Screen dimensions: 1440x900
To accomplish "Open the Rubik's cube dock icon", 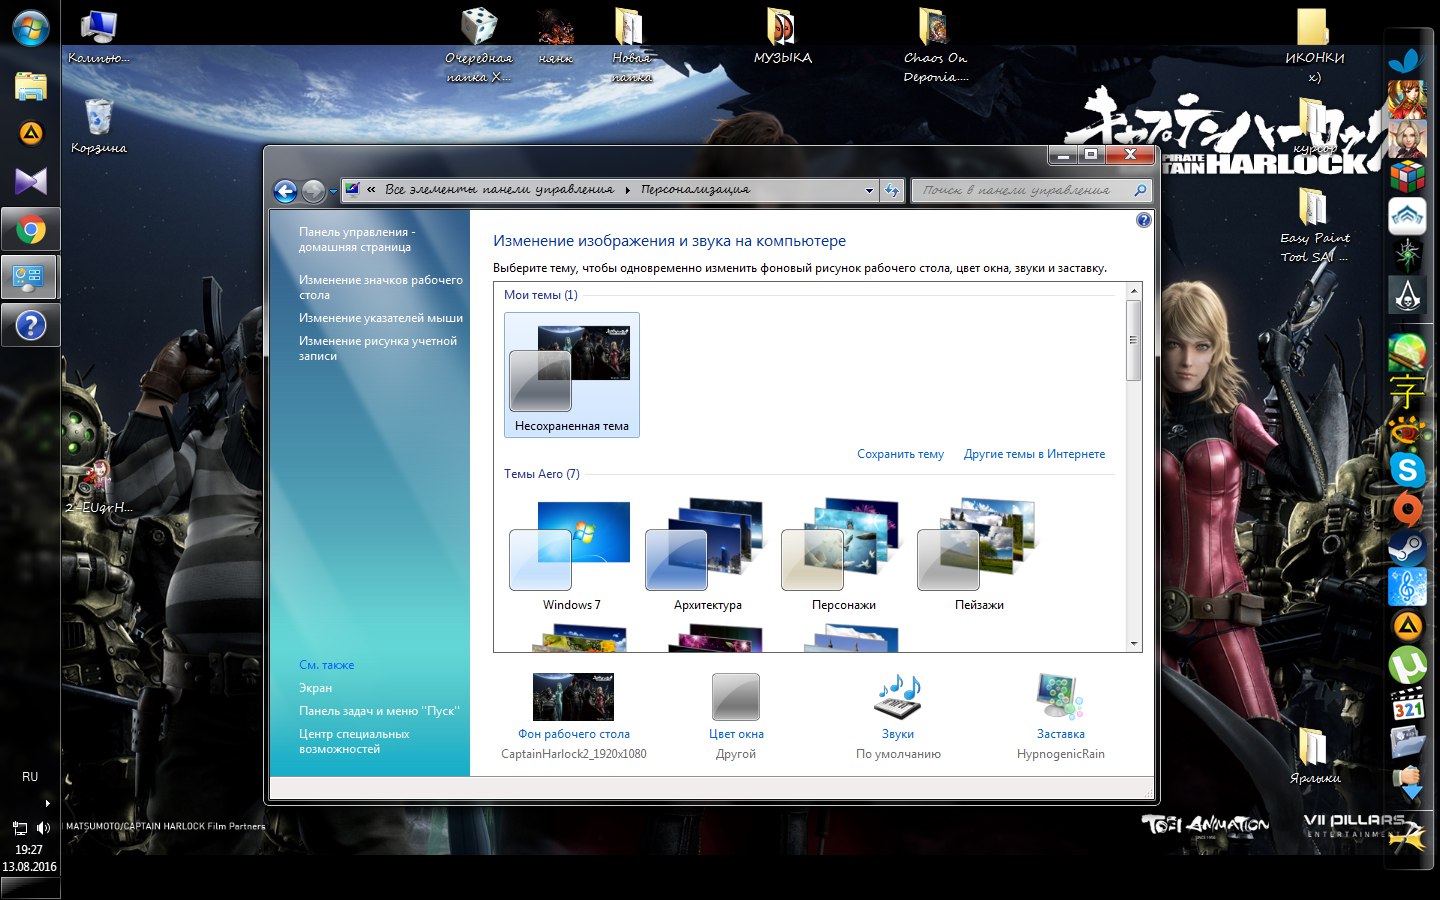I will (x=1408, y=178).
